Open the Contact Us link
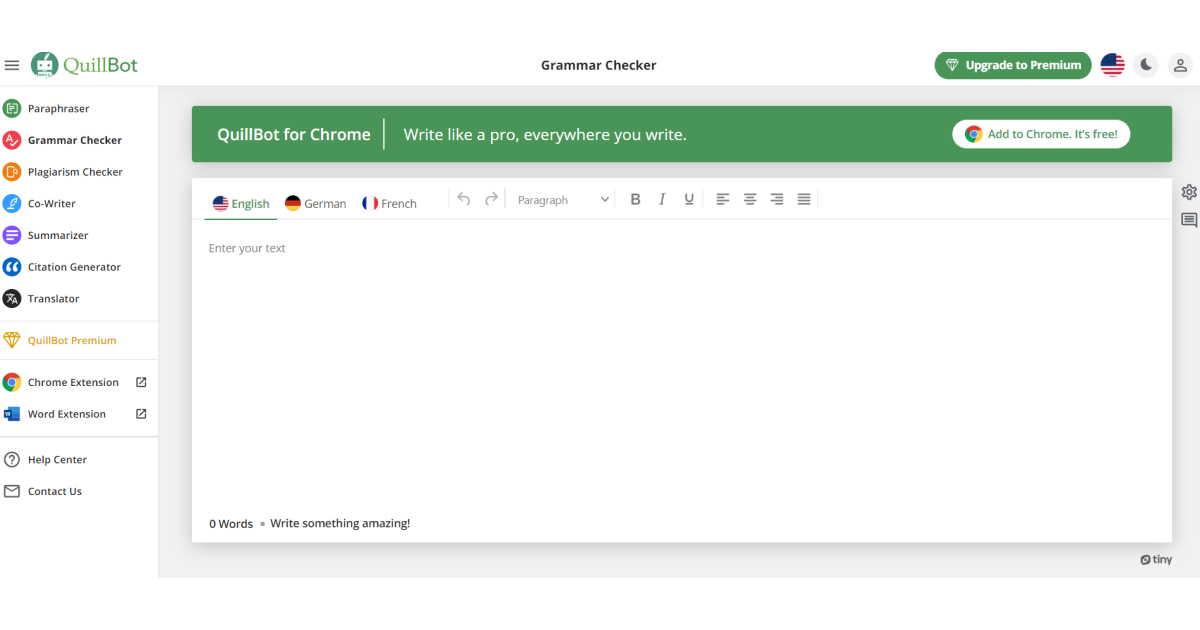 [x=55, y=491]
